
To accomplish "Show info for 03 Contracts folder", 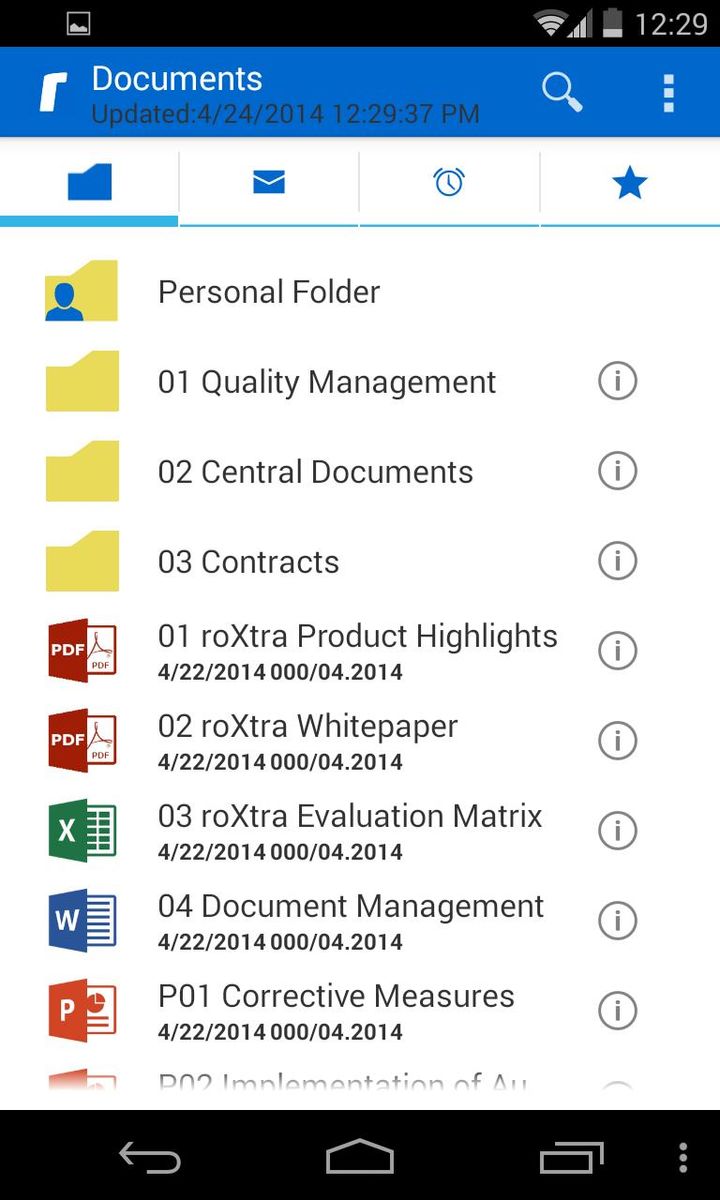I will click(617, 561).
